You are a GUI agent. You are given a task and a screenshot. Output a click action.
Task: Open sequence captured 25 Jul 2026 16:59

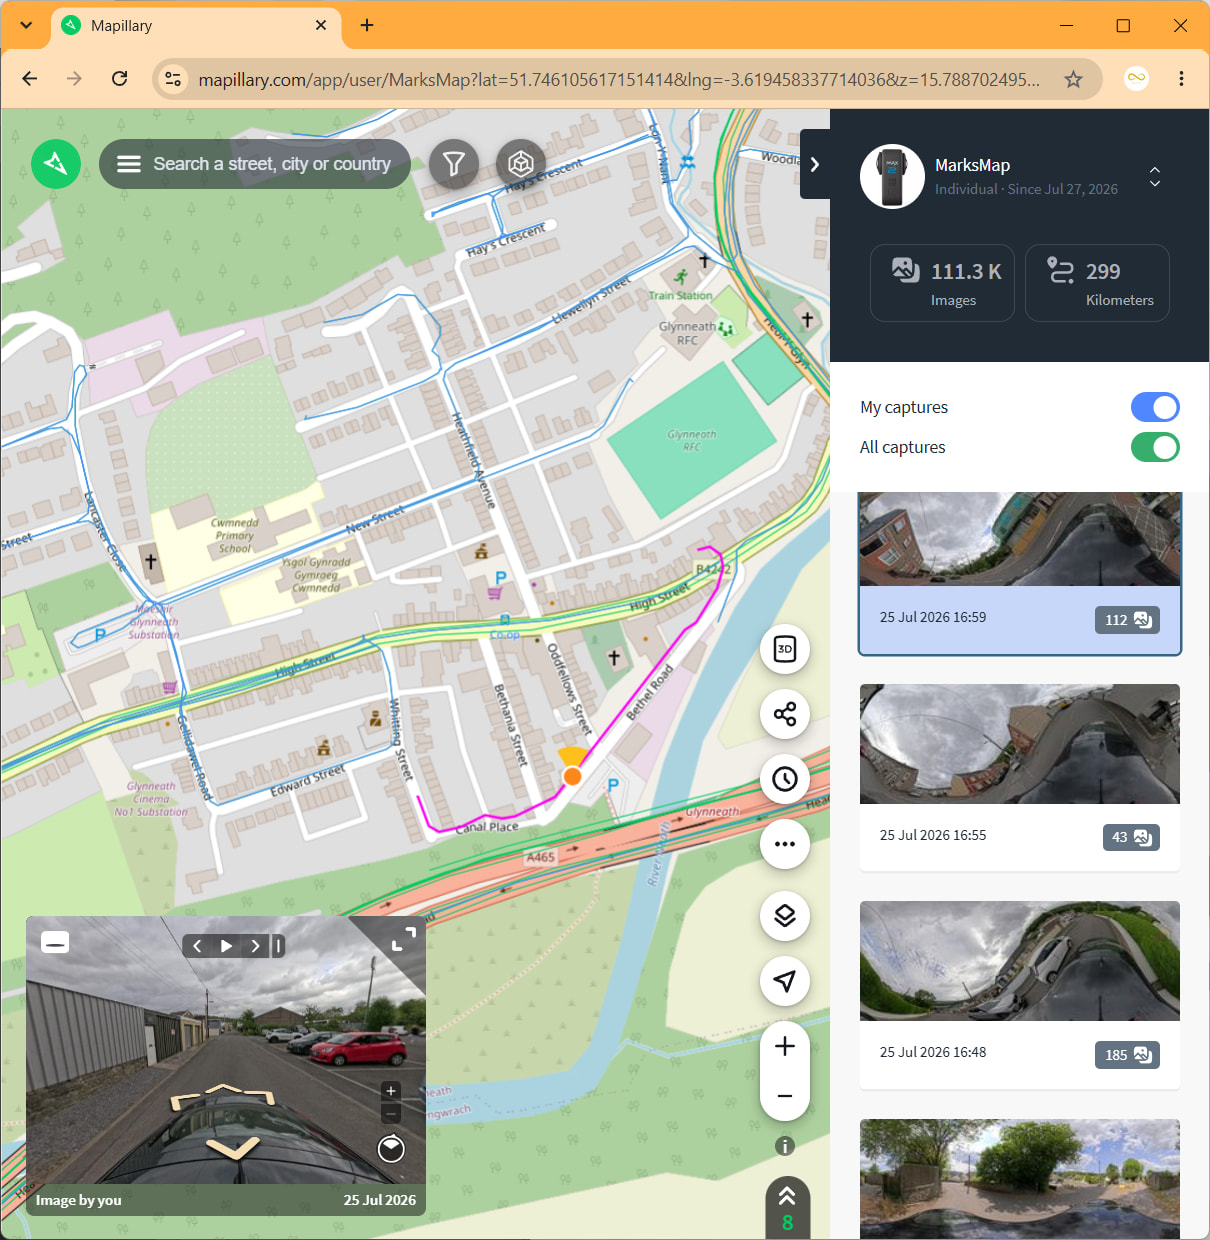point(1020,573)
